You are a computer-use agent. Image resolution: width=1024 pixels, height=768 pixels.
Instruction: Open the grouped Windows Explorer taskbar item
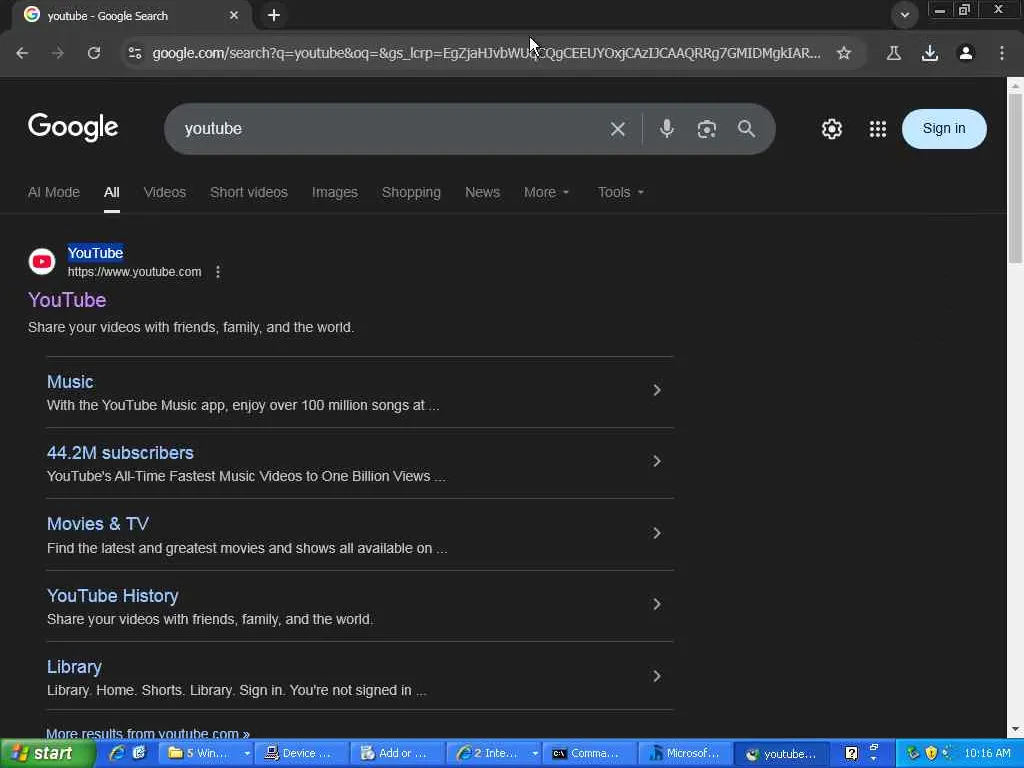[207, 753]
